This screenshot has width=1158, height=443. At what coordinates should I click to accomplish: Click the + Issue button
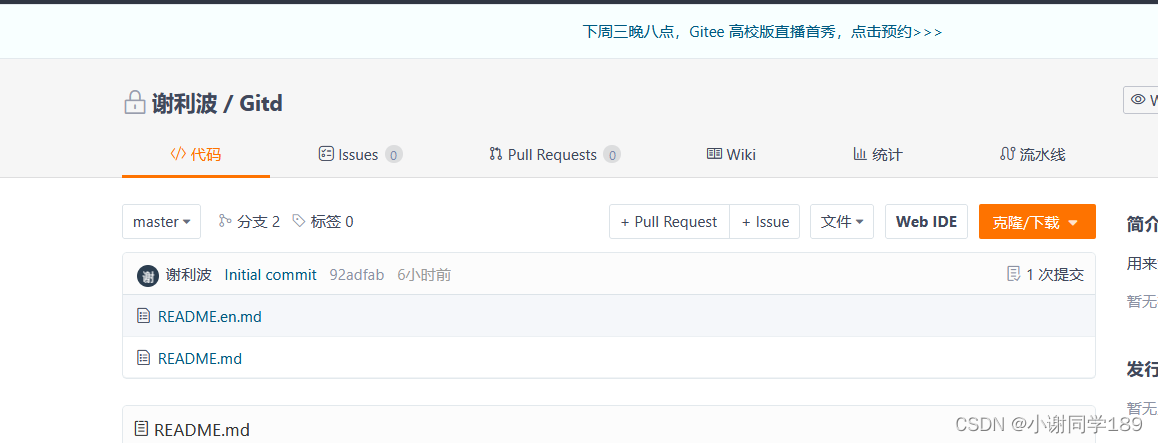765,222
